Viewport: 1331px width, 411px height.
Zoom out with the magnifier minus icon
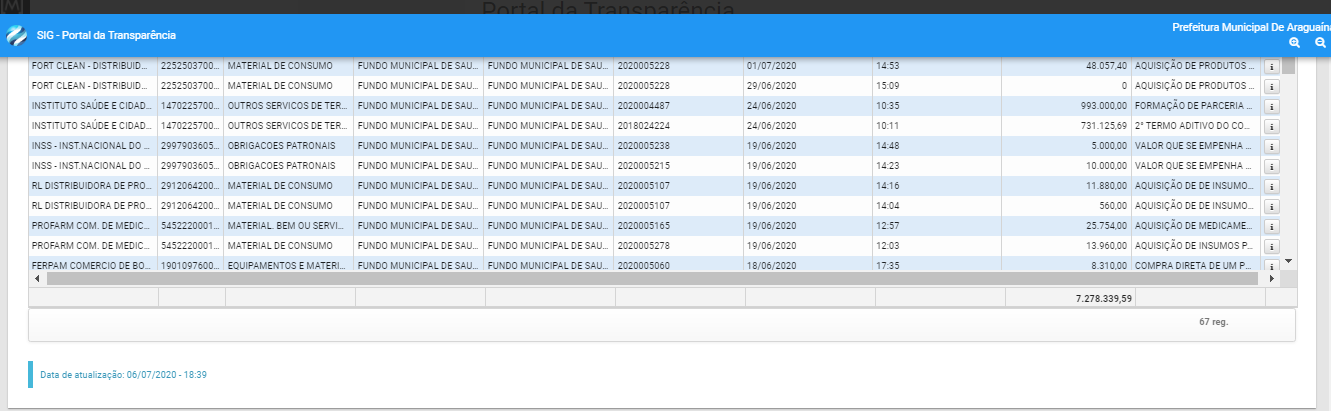(1320, 44)
